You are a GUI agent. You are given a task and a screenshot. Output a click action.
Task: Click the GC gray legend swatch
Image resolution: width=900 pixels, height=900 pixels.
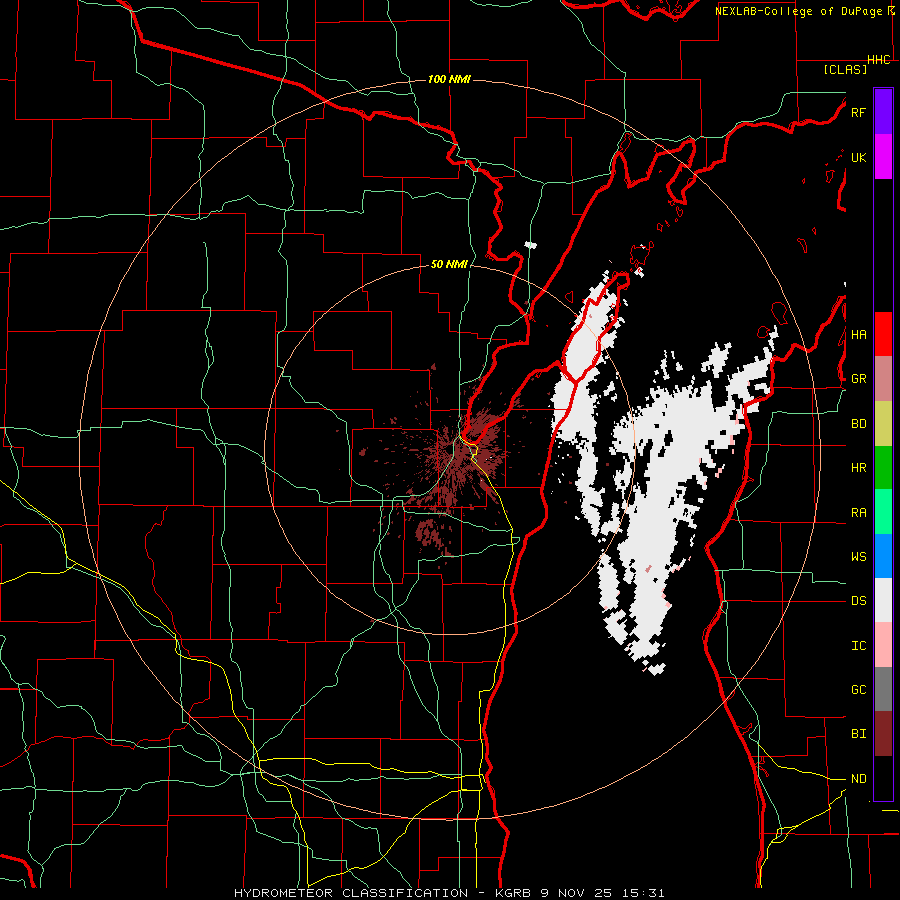click(x=883, y=689)
